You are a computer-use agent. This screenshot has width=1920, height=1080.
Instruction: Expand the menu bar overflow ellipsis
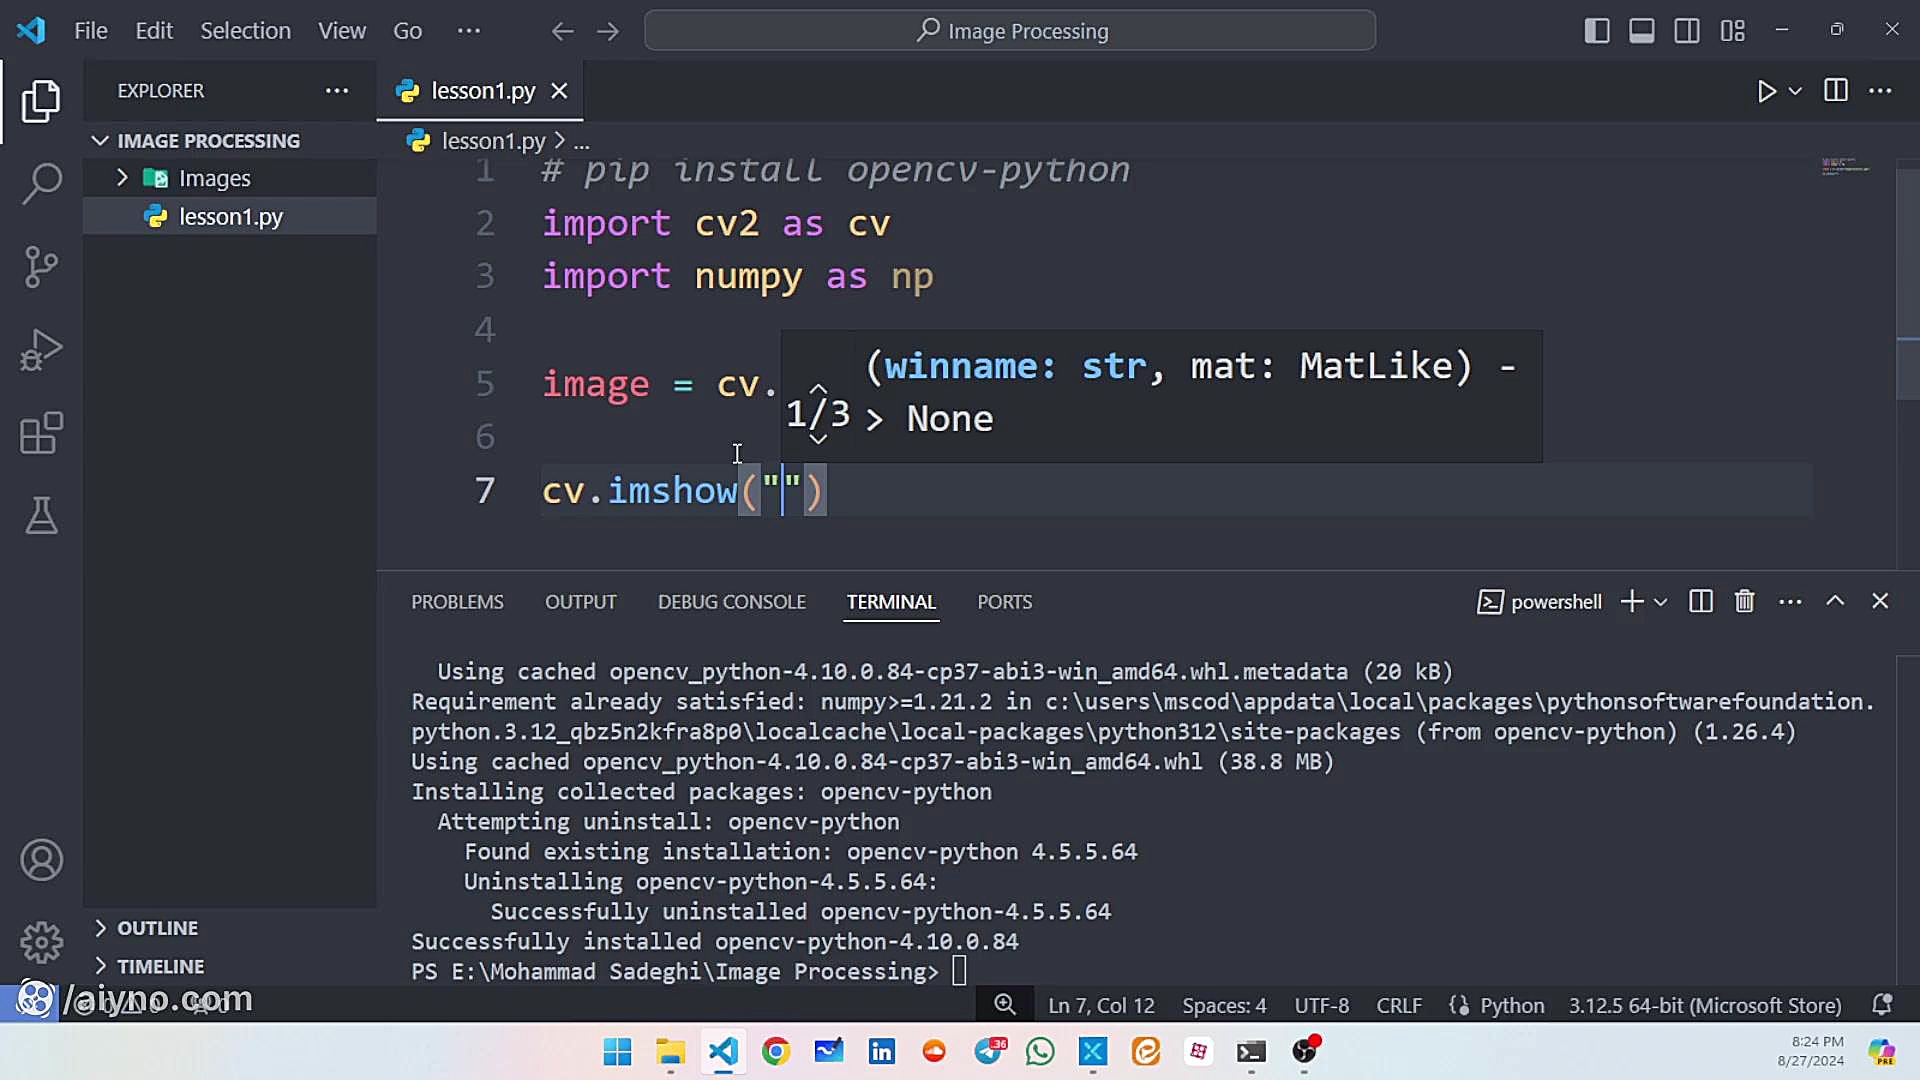[468, 31]
